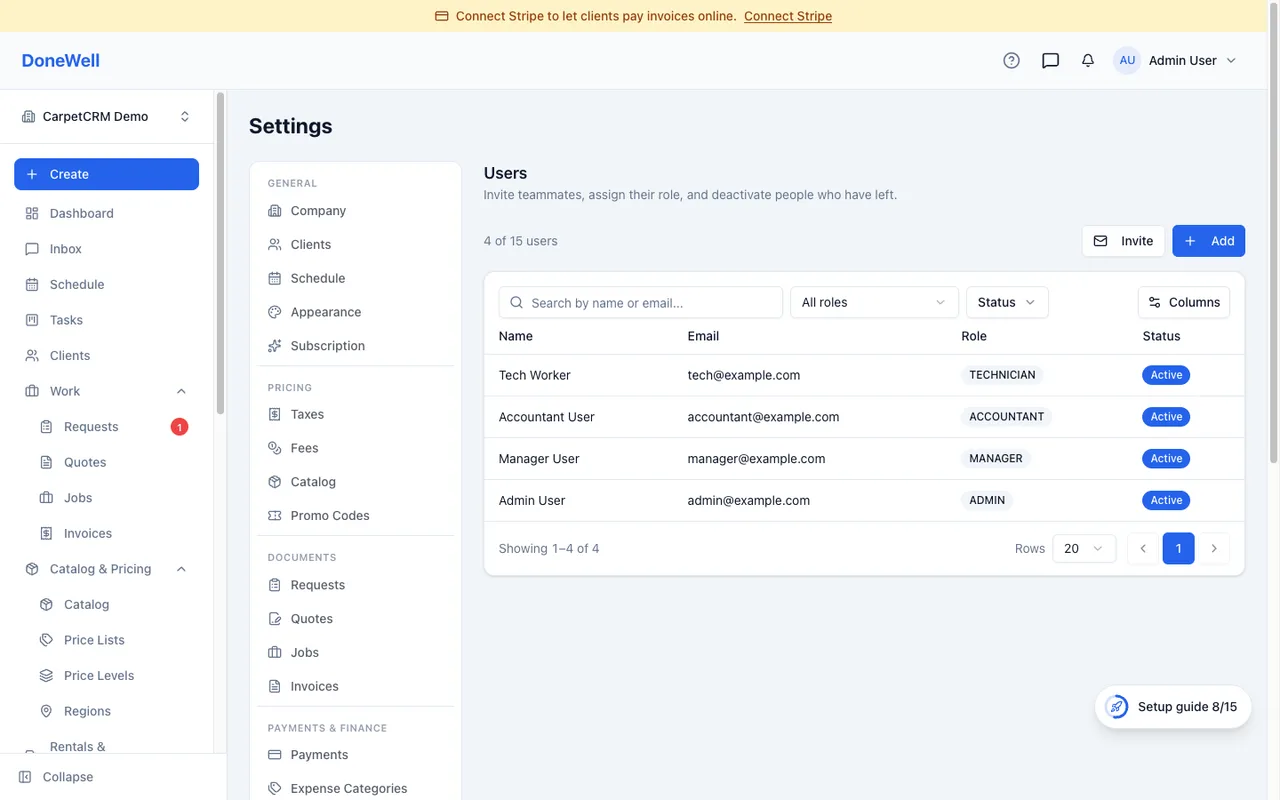1280x800 pixels.
Task: Open Taxes settings
Action: pyautogui.click(x=355, y=414)
